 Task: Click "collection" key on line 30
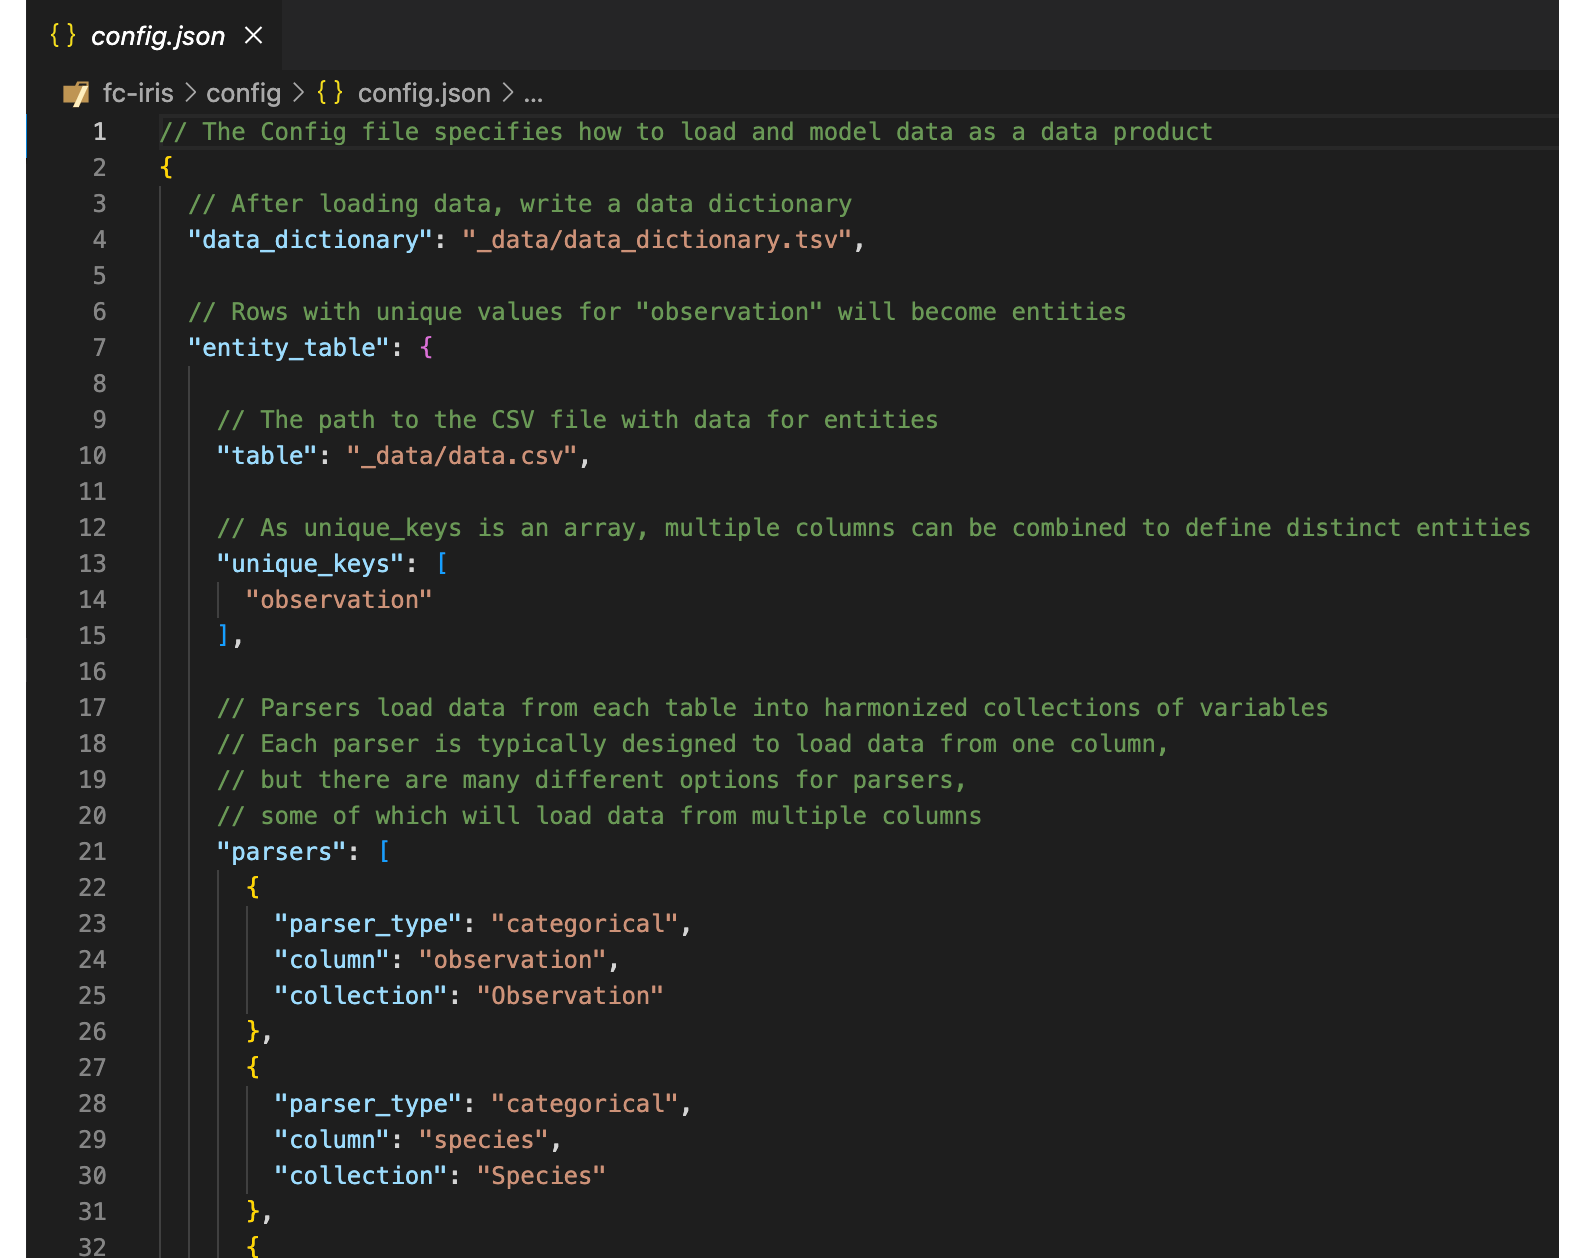(x=361, y=1176)
